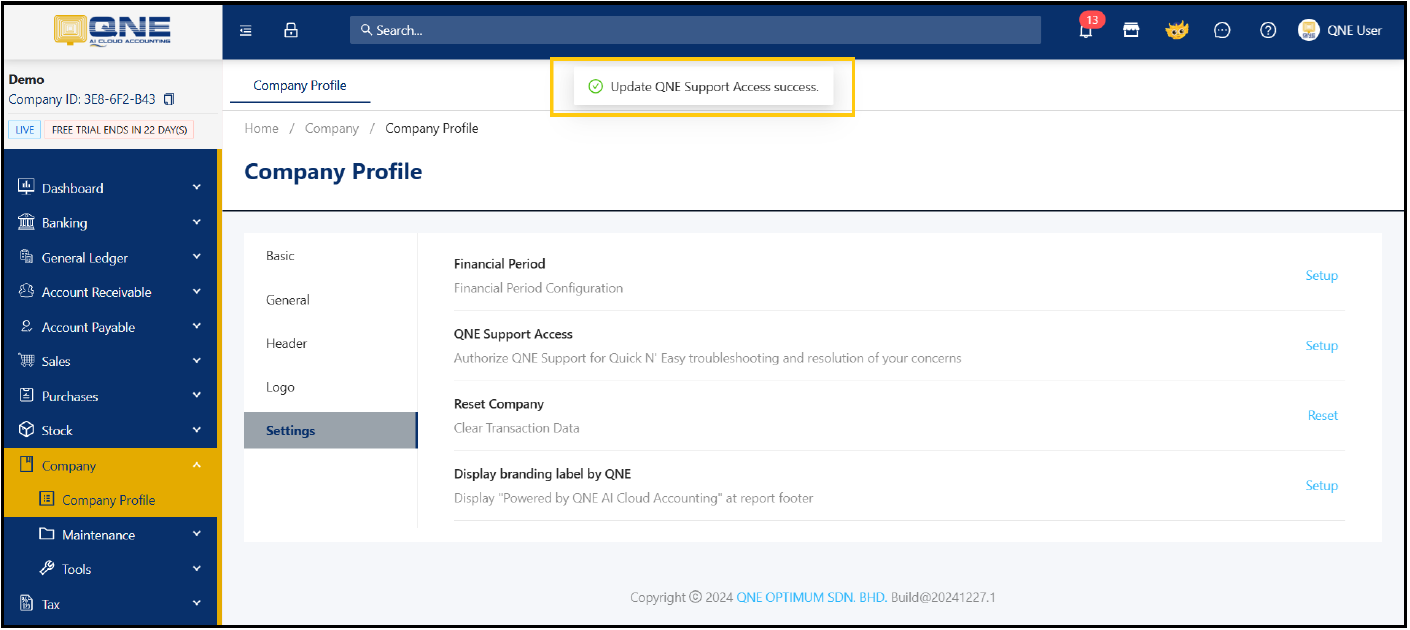Expand the Account Receivable chevron
1410x630 pixels.
[x=197, y=291]
